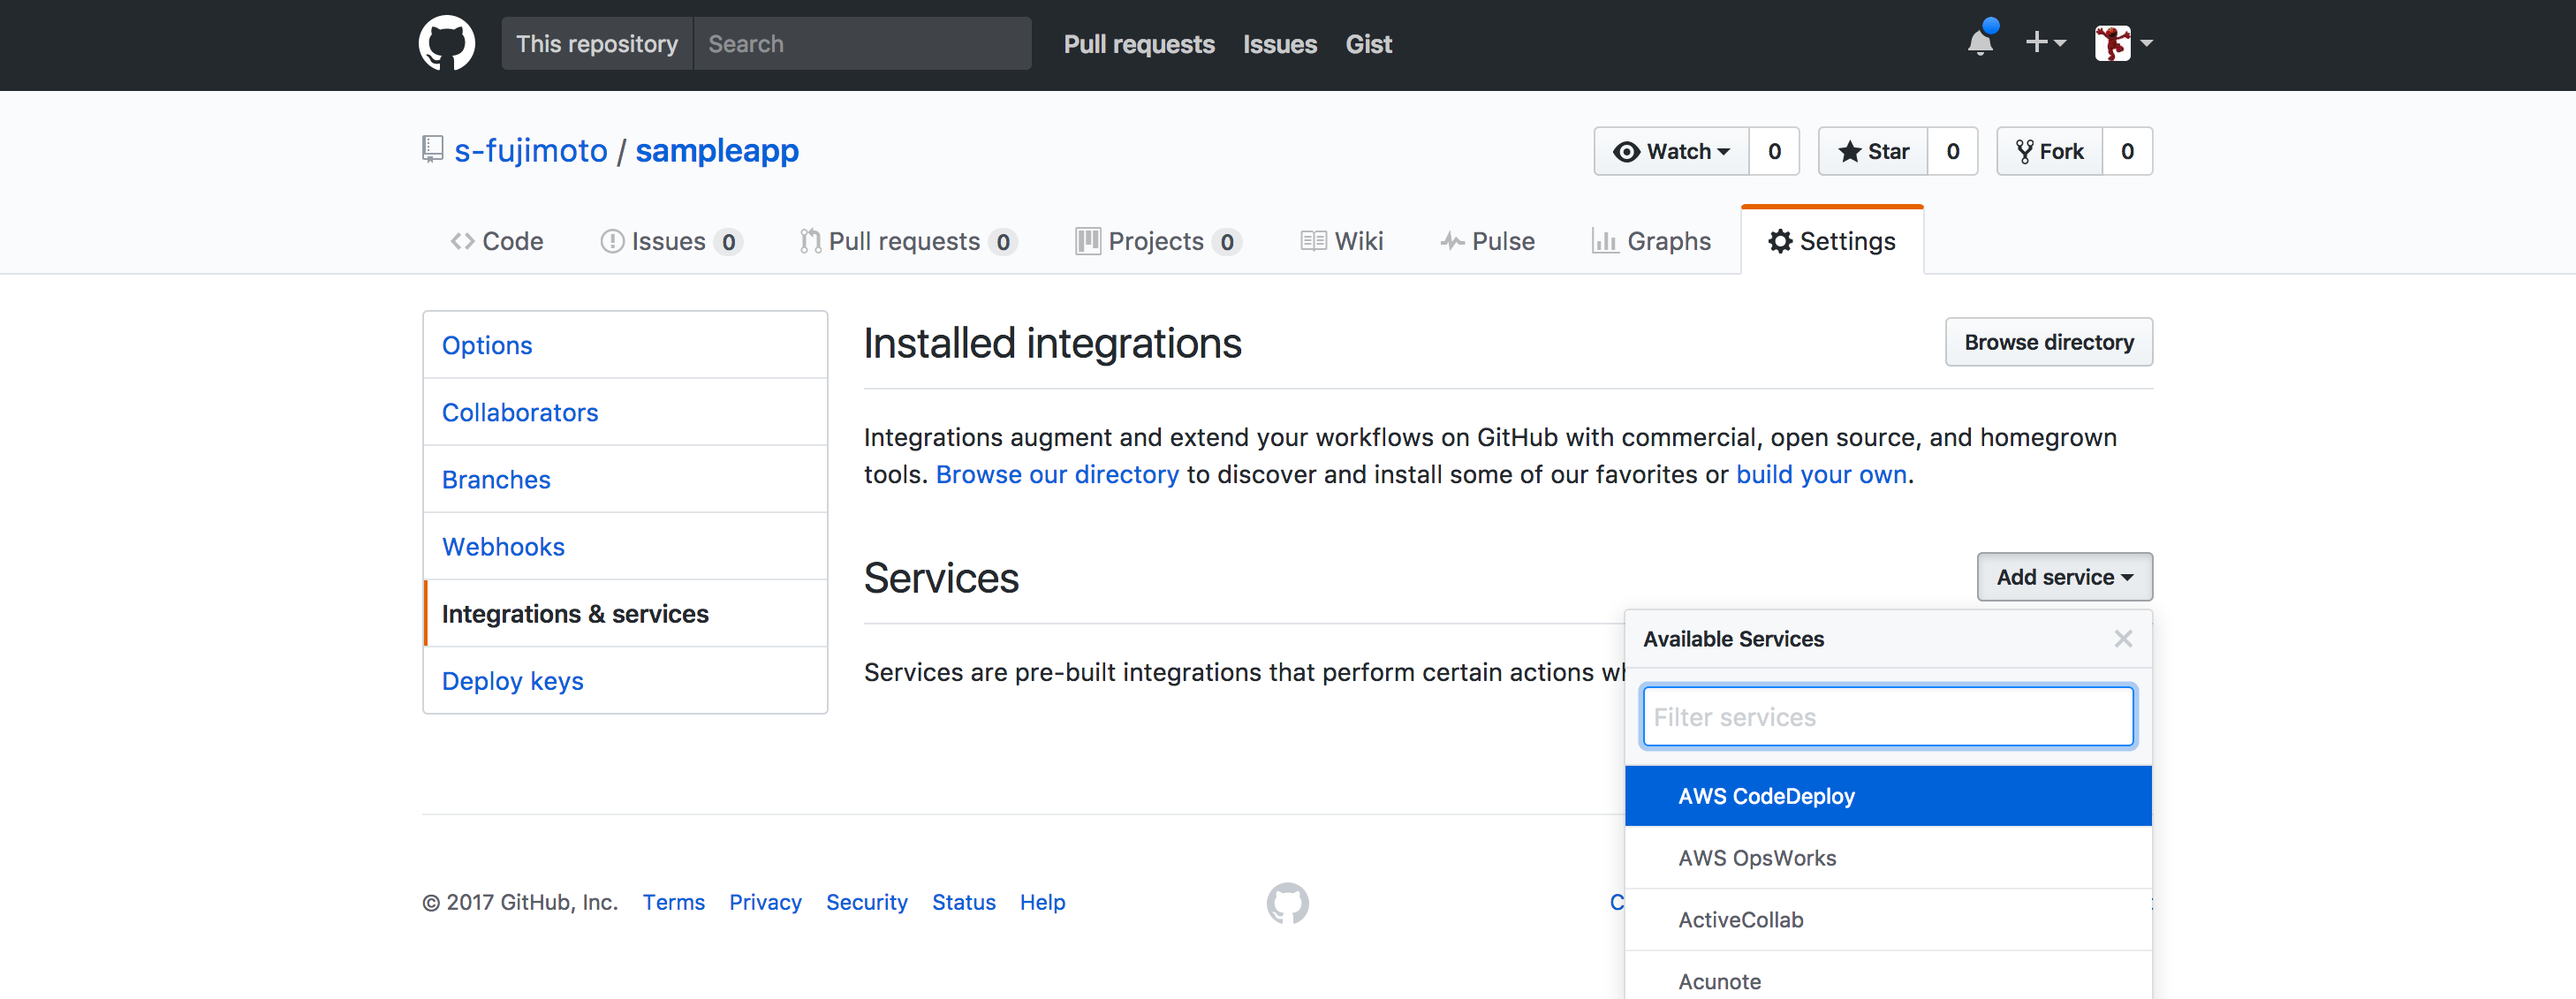Open the Add service dropdown
The image size is (2576, 999).
pos(2064,577)
